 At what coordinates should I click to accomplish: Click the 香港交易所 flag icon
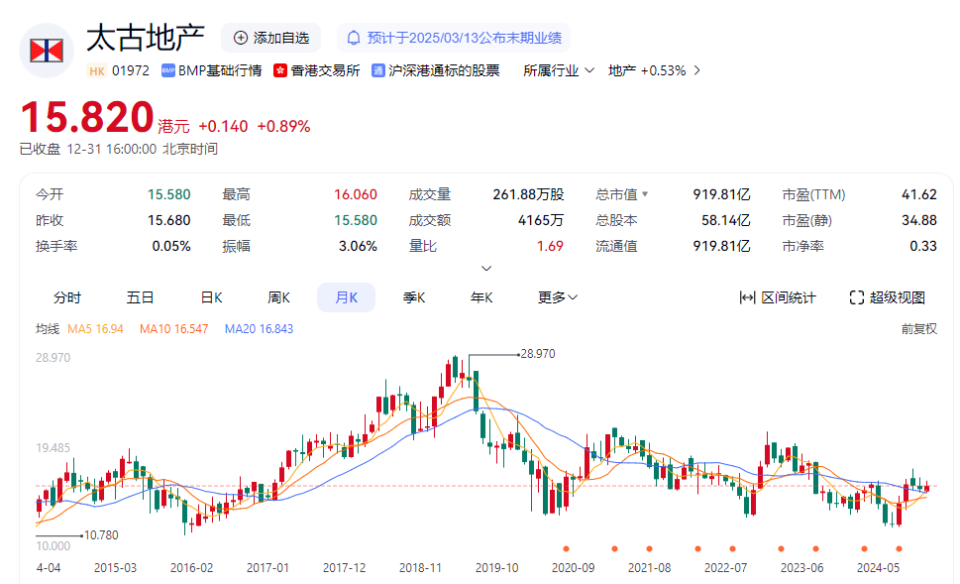[280, 71]
